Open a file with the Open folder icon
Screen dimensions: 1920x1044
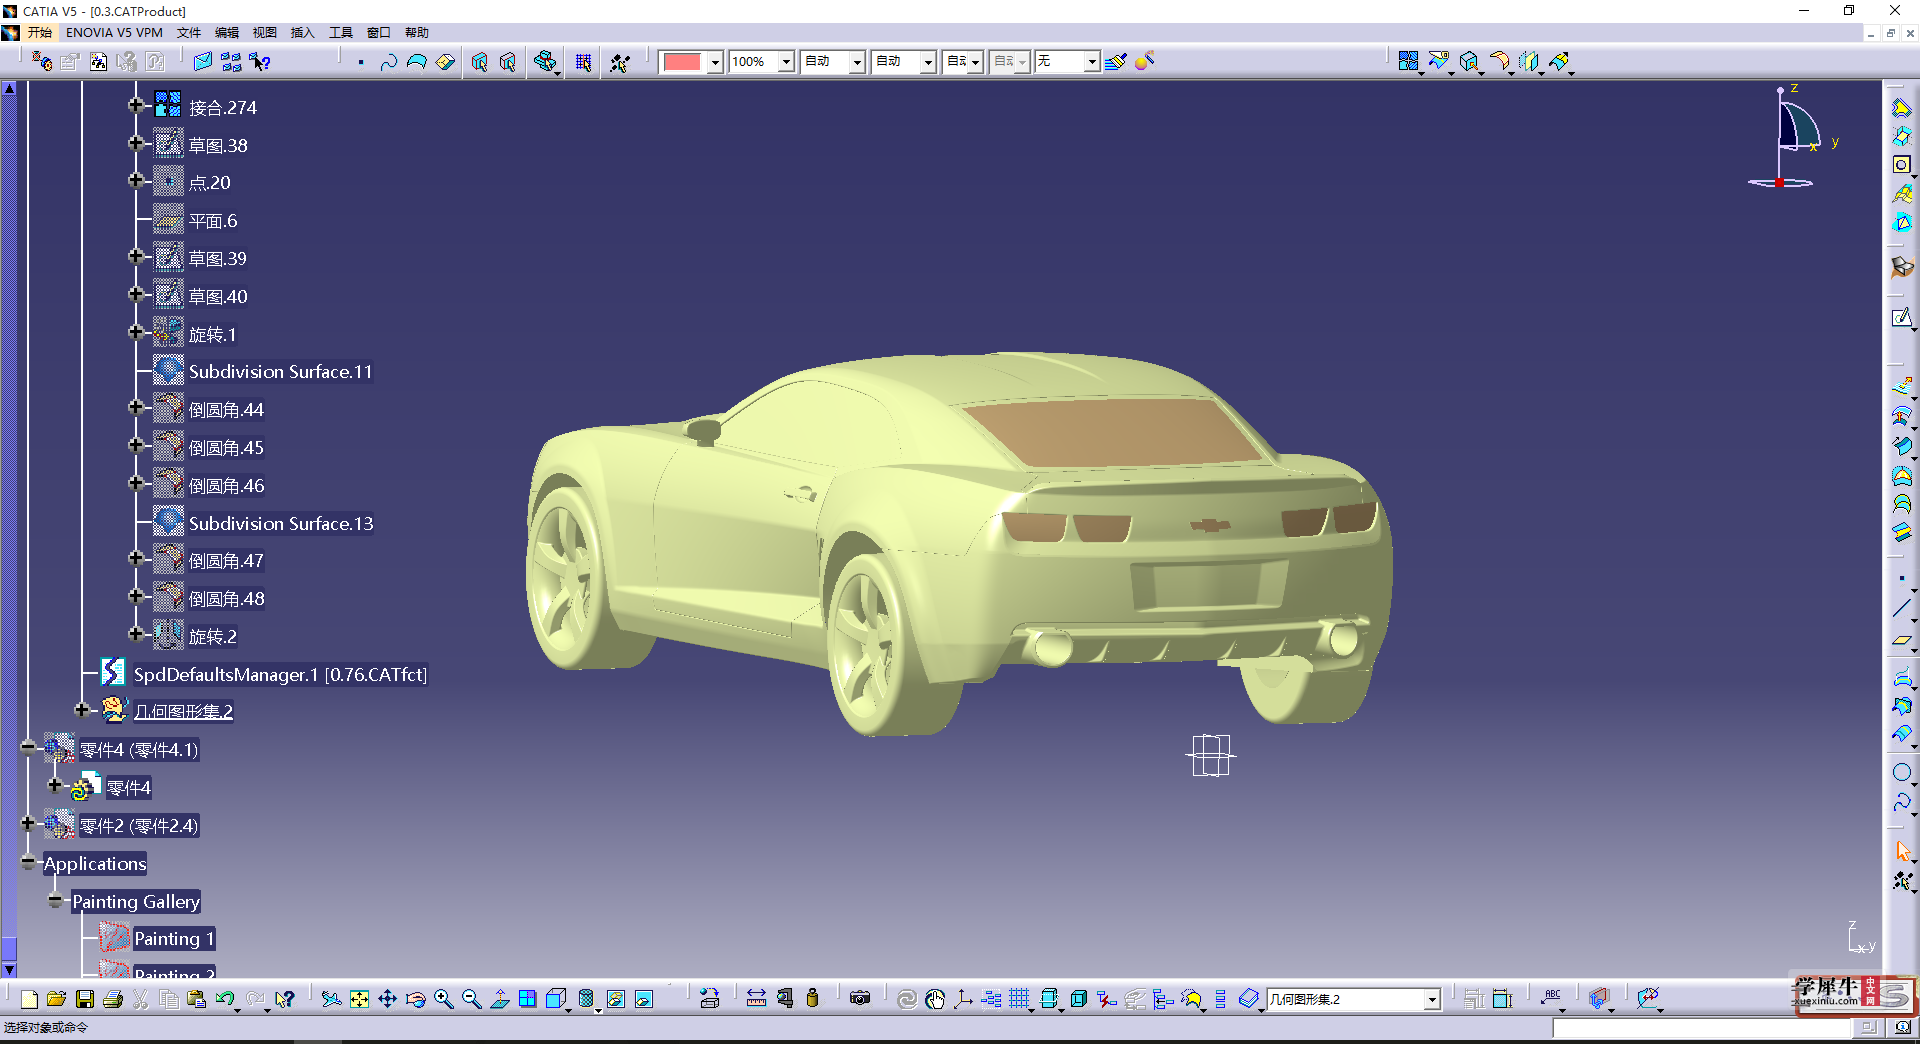[x=56, y=999]
